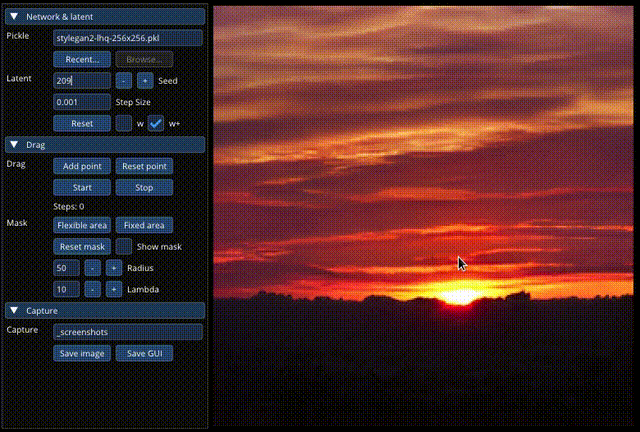The width and height of the screenshot is (640, 432).
Task: Stop the drag optimization
Action: tap(144, 187)
